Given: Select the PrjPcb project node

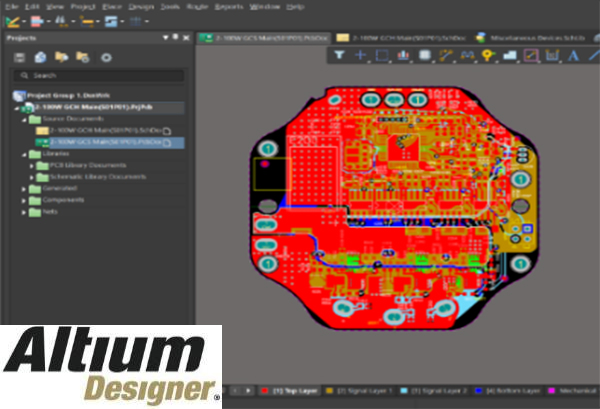Looking at the screenshot, I should pos(93,107).
